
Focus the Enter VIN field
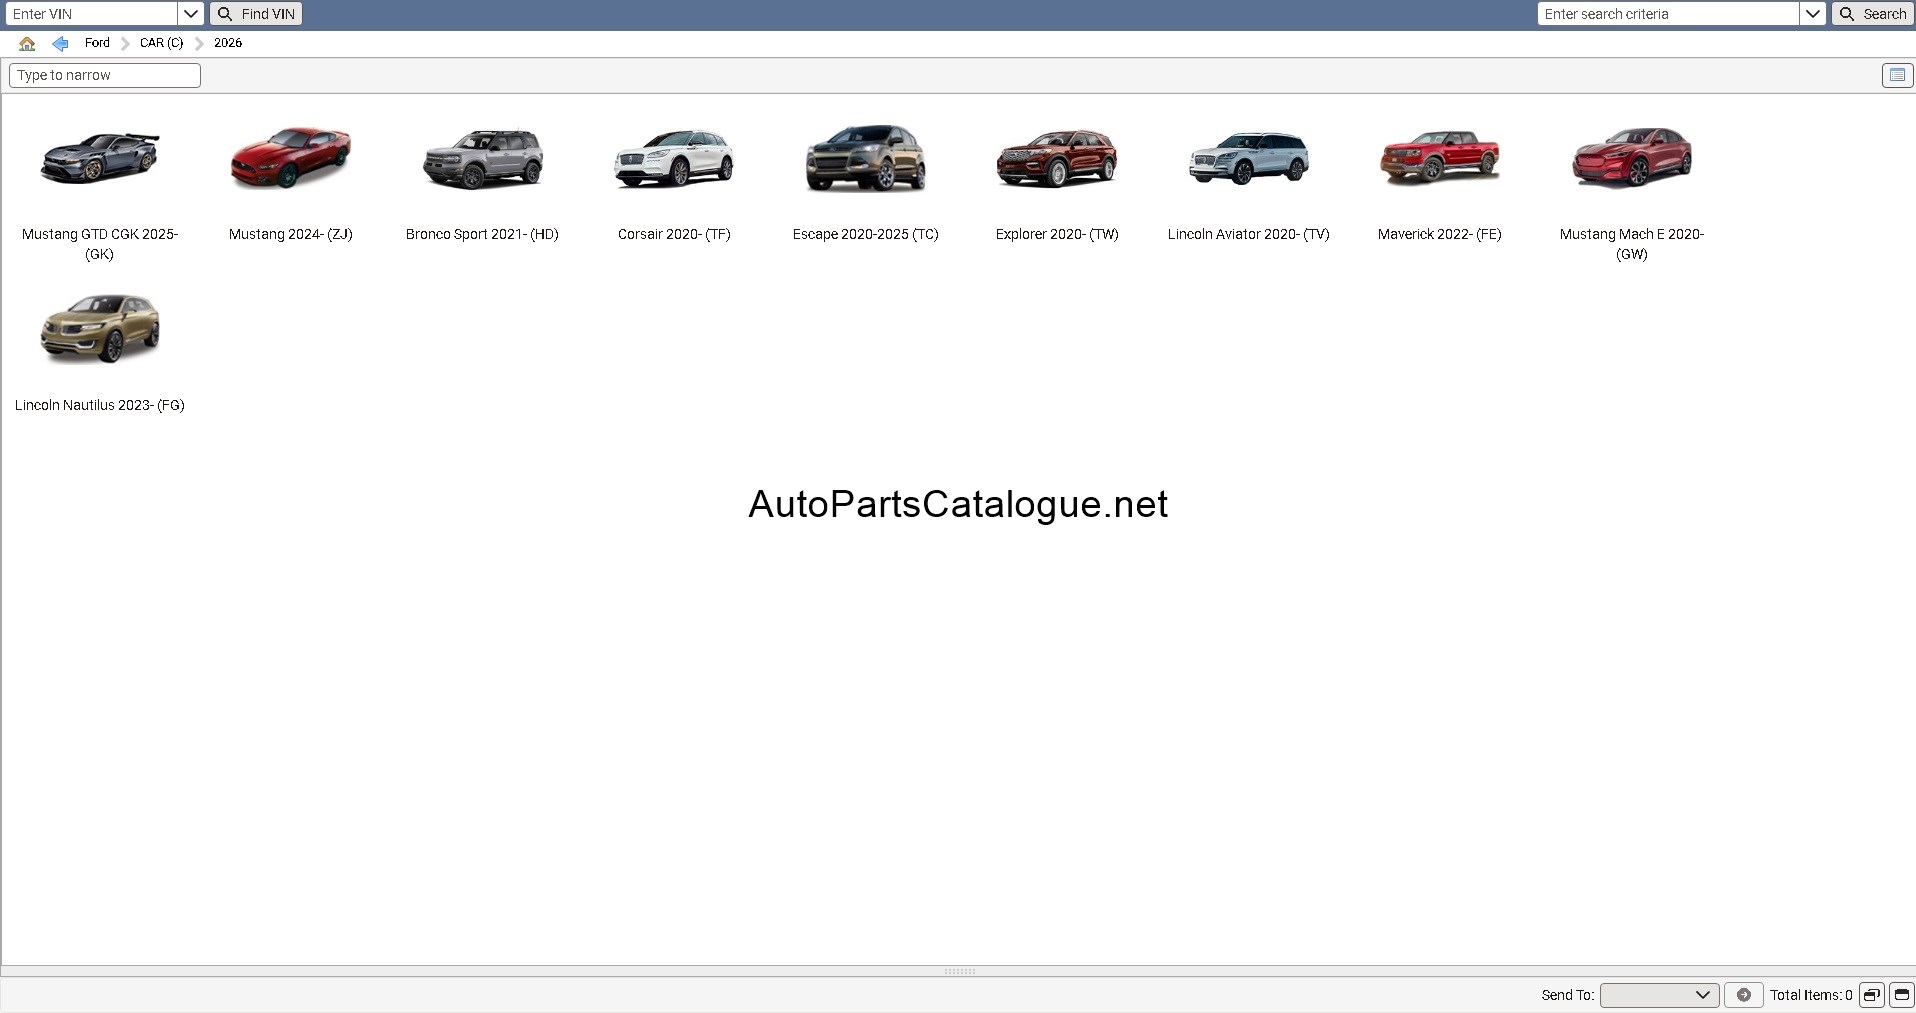(91, 14)
